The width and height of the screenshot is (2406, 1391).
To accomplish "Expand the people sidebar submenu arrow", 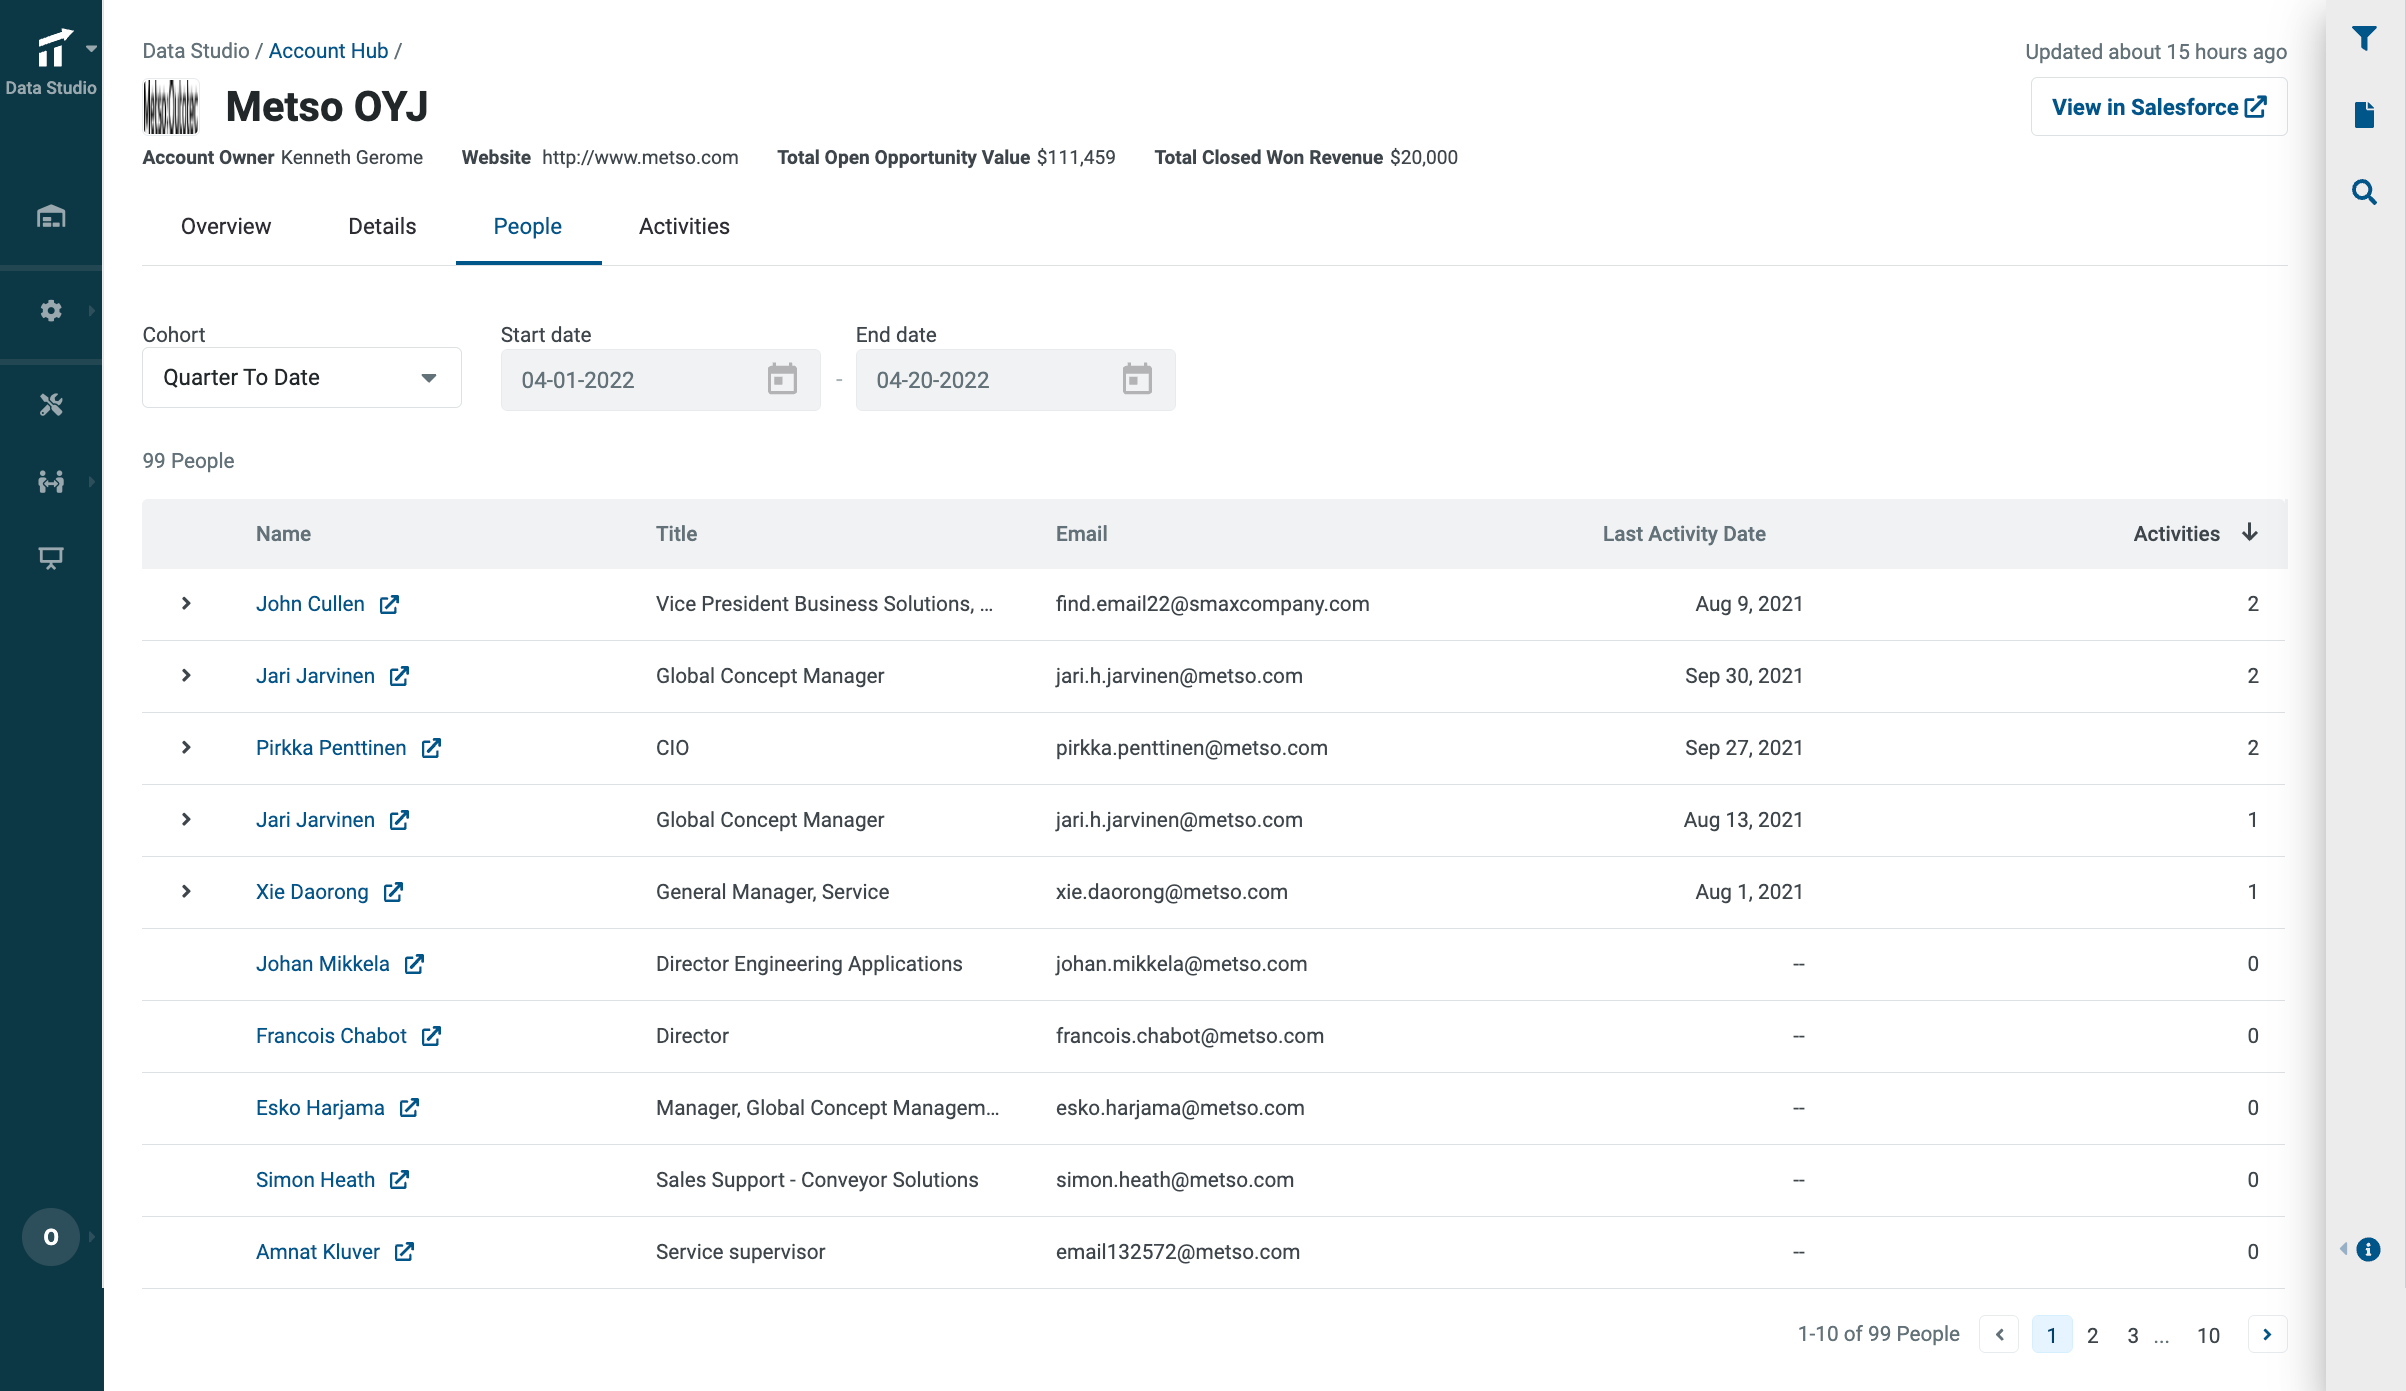I will pos(92,482).
